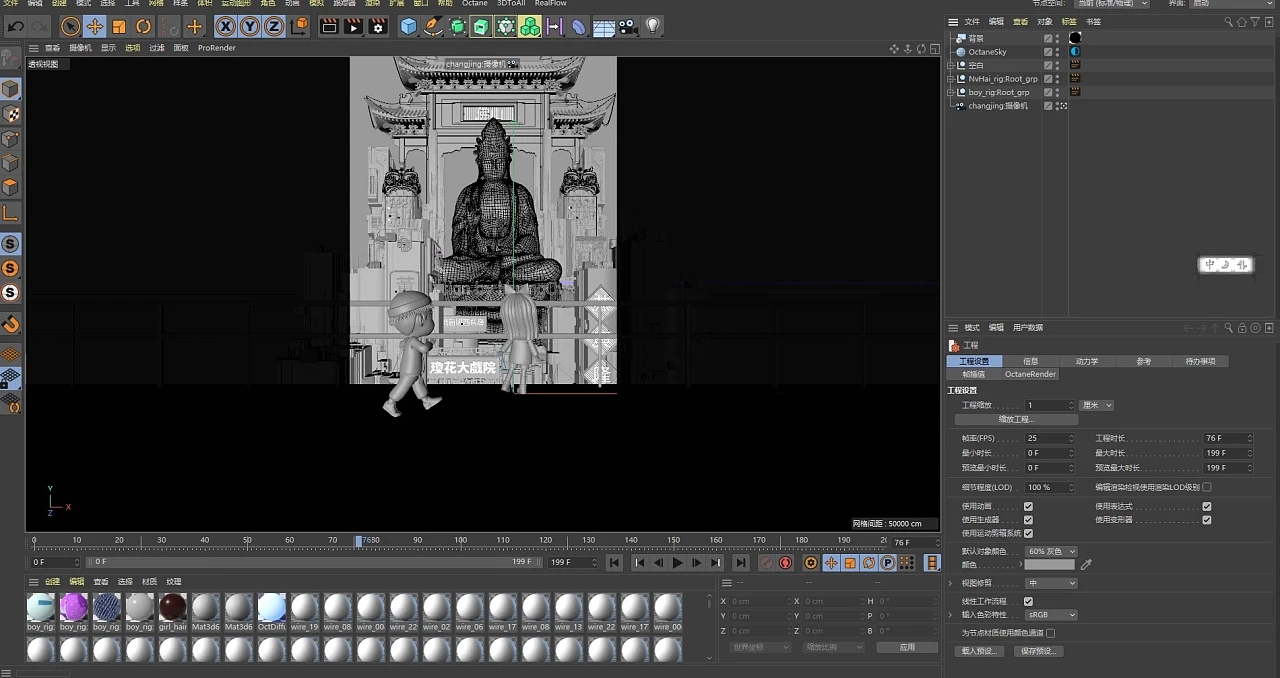Image resolution: width=1280 pixels, height=678 pixels.
Task: Click the 保存预设... button
Action: pyautogui.click(x=1039, y=651)
